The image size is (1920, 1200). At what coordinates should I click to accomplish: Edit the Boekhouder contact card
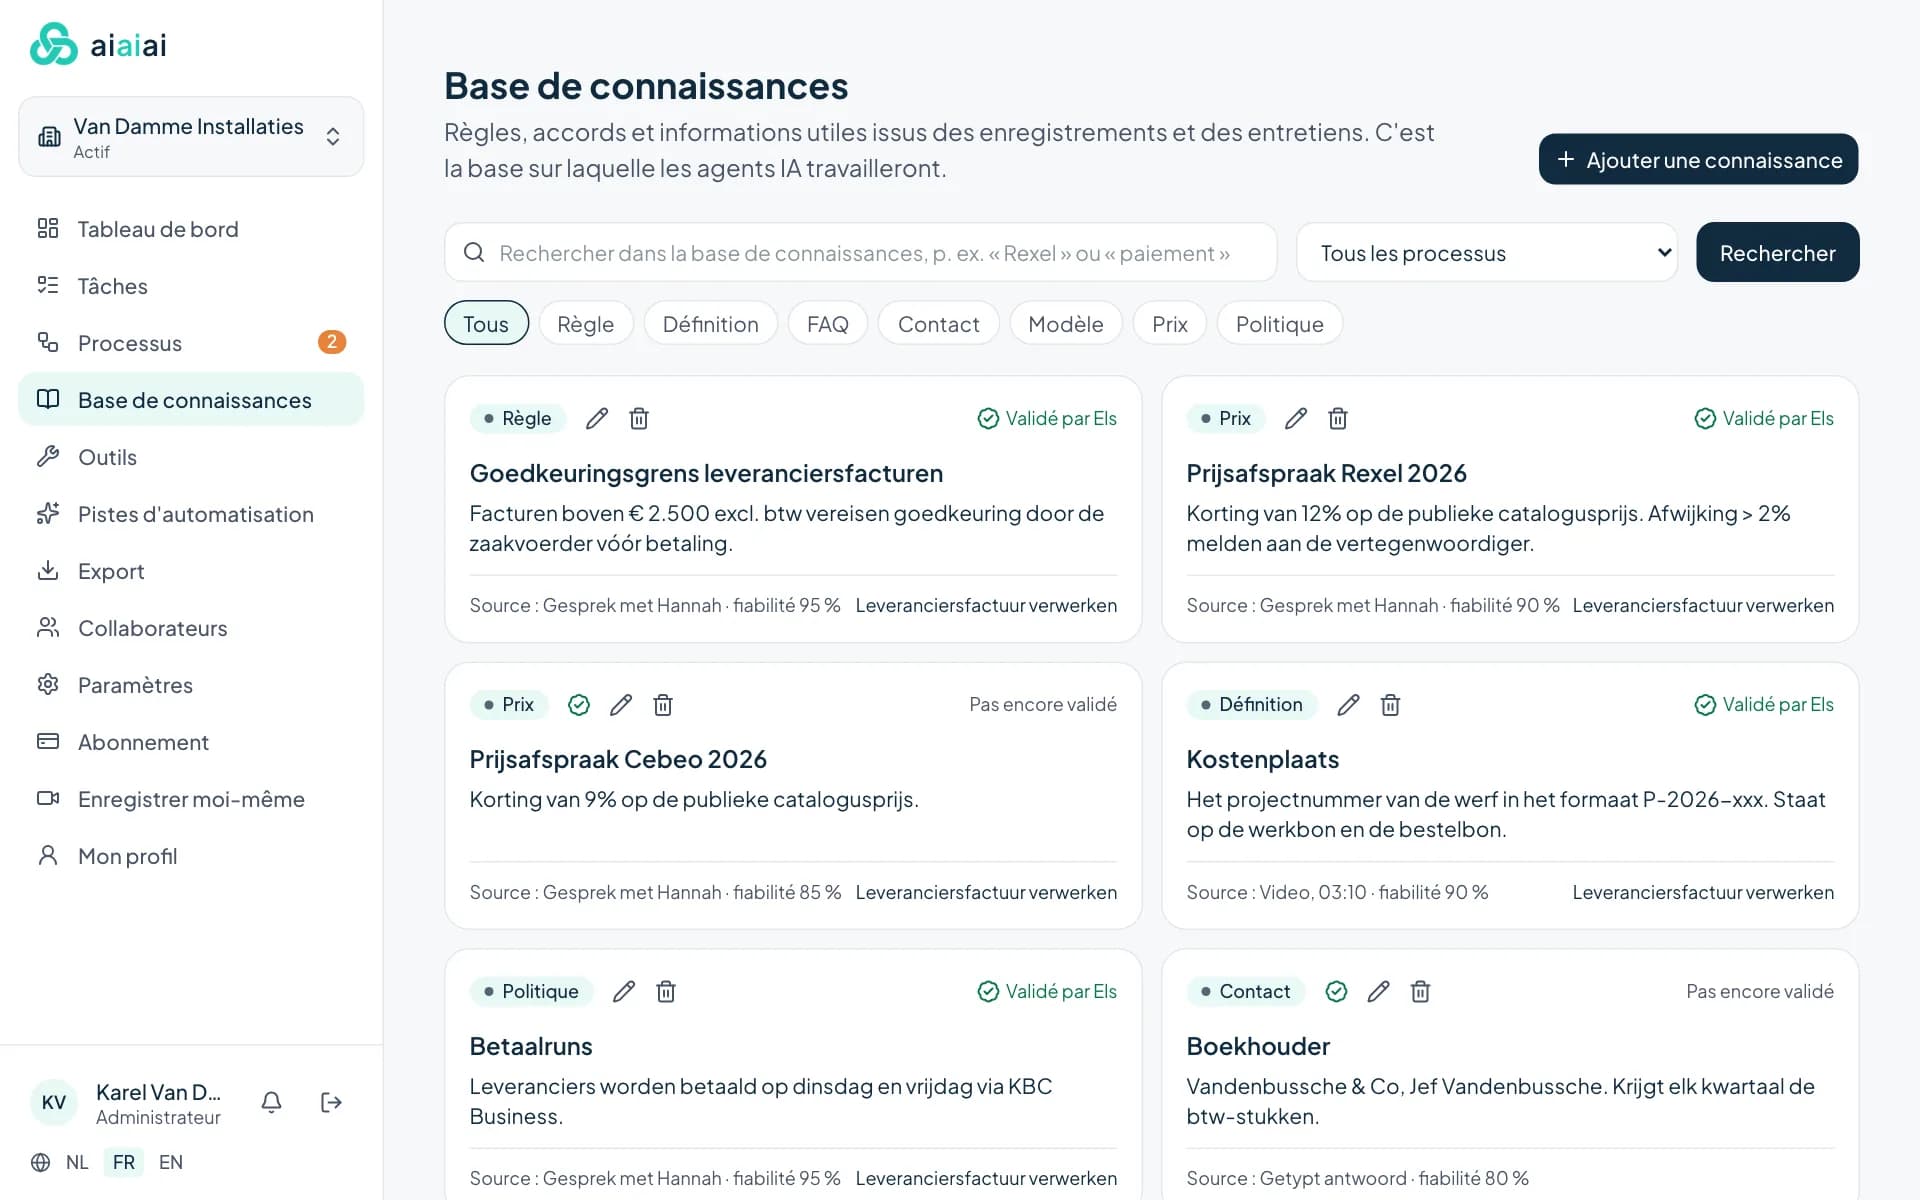tap(1378, 992)
